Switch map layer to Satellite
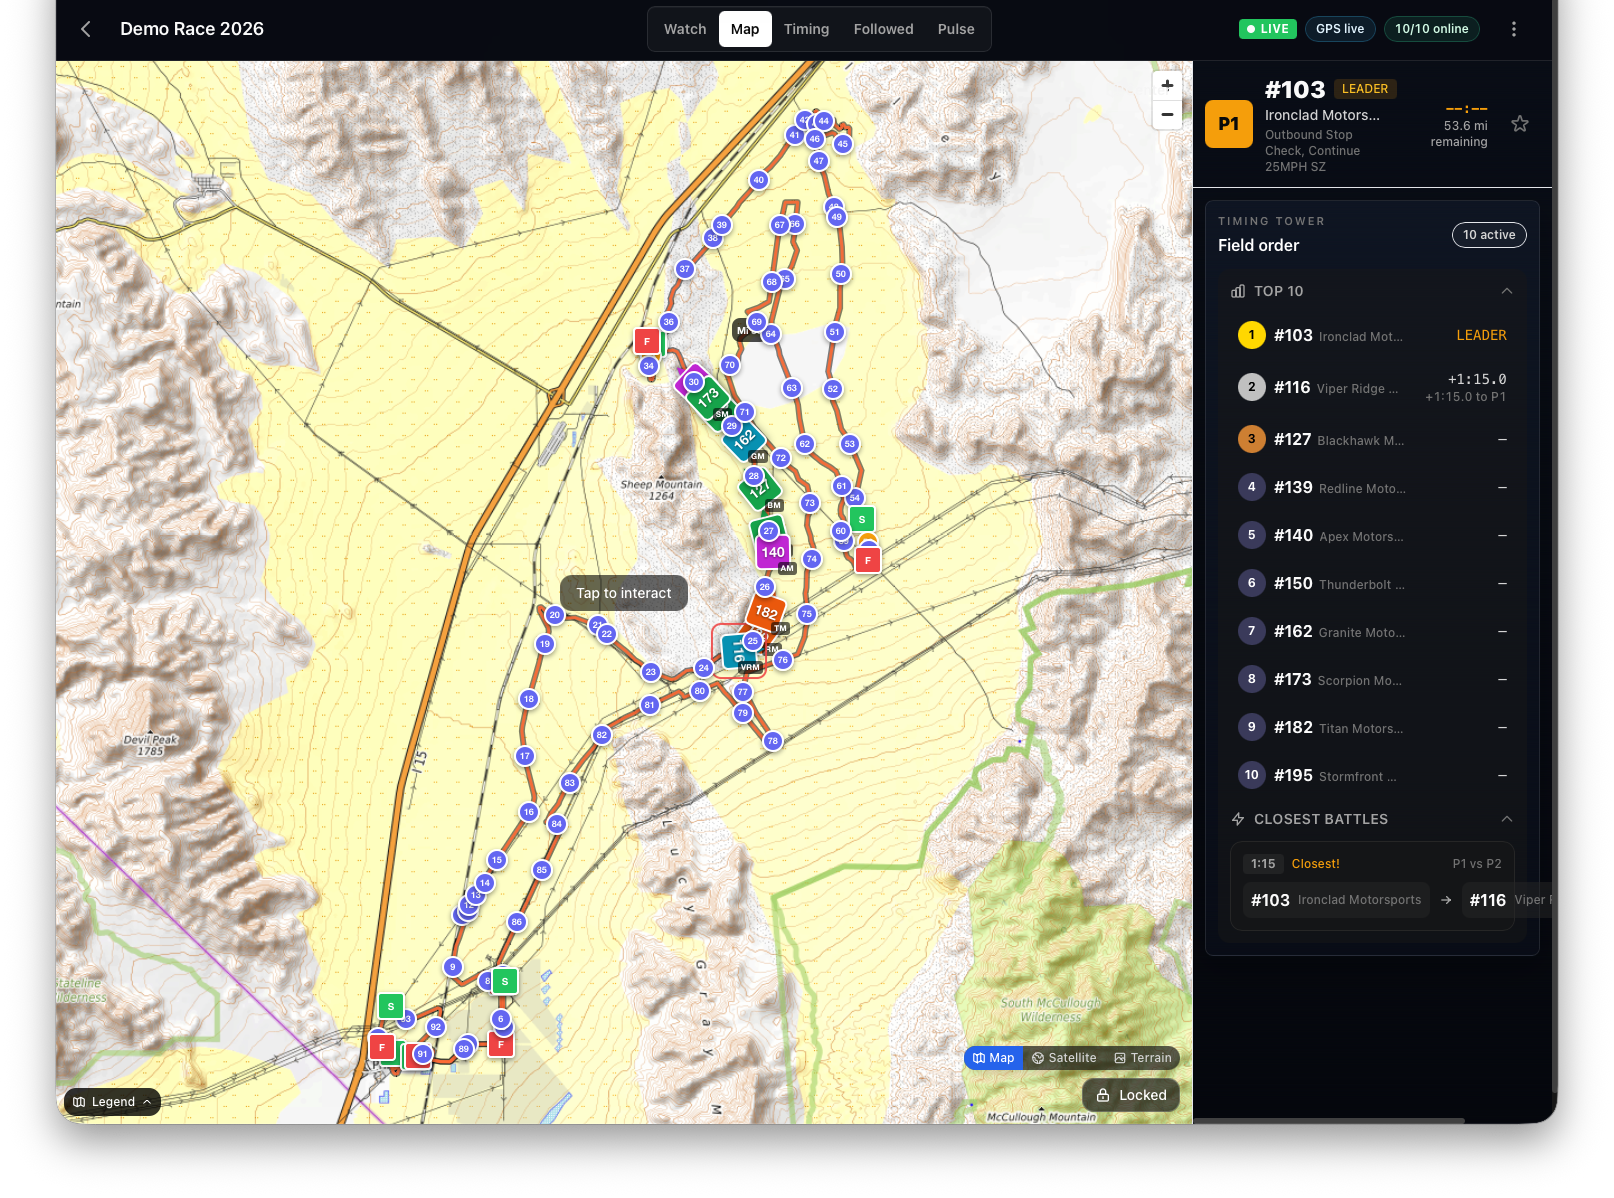The height and width of the screenshot is (1198, 1614). (1064, 1058)
